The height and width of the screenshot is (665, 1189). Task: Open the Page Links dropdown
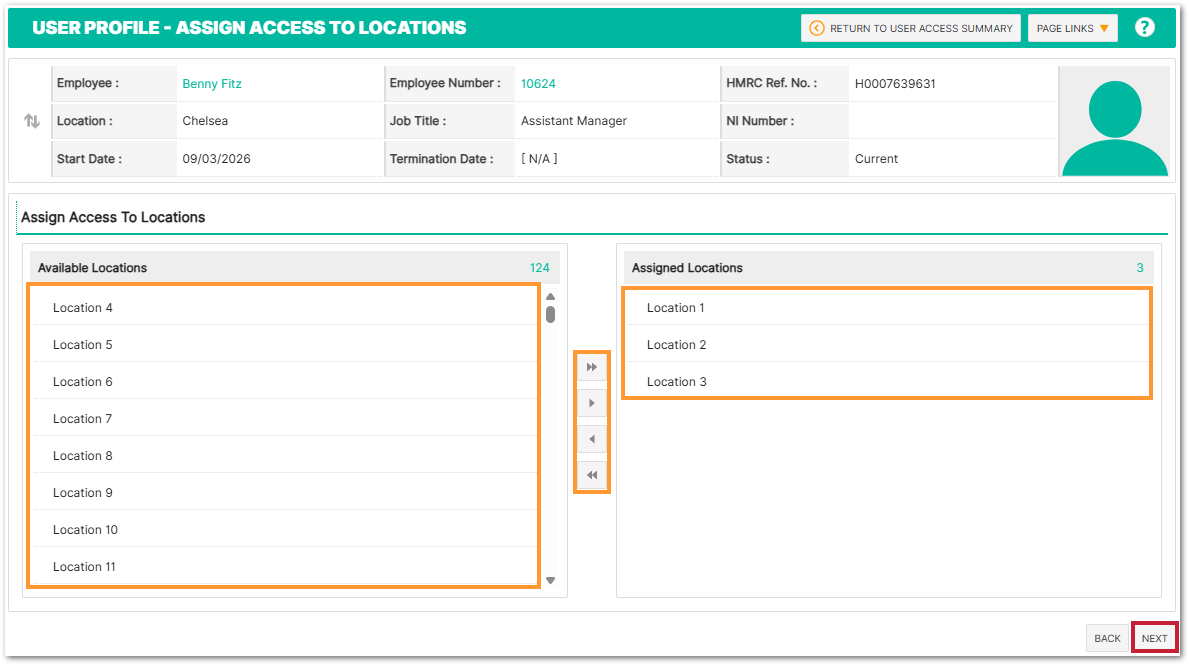(1072, 28)
